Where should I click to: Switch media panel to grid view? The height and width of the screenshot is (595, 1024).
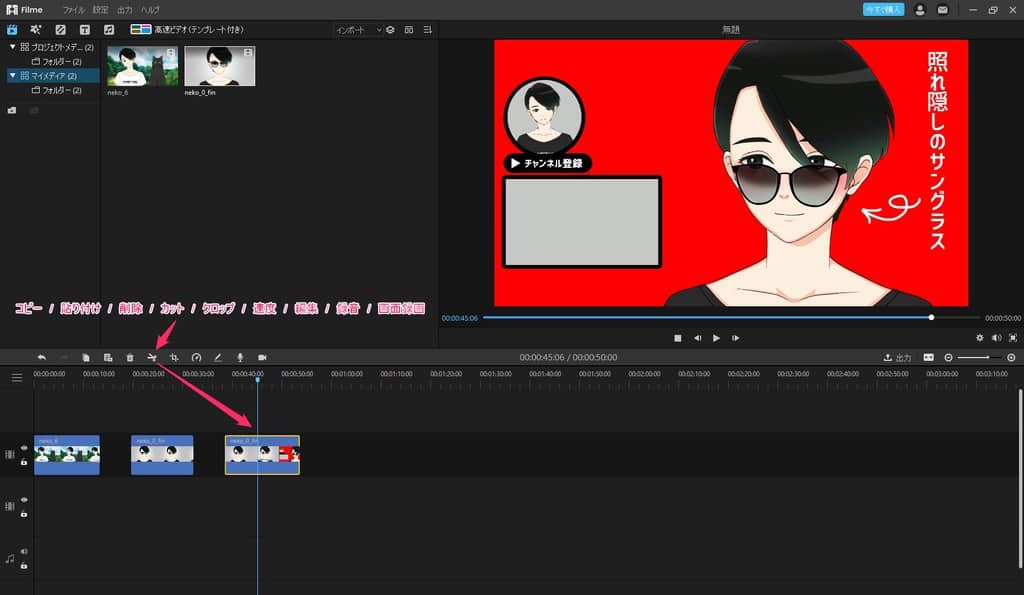click(x=409, y=30)
